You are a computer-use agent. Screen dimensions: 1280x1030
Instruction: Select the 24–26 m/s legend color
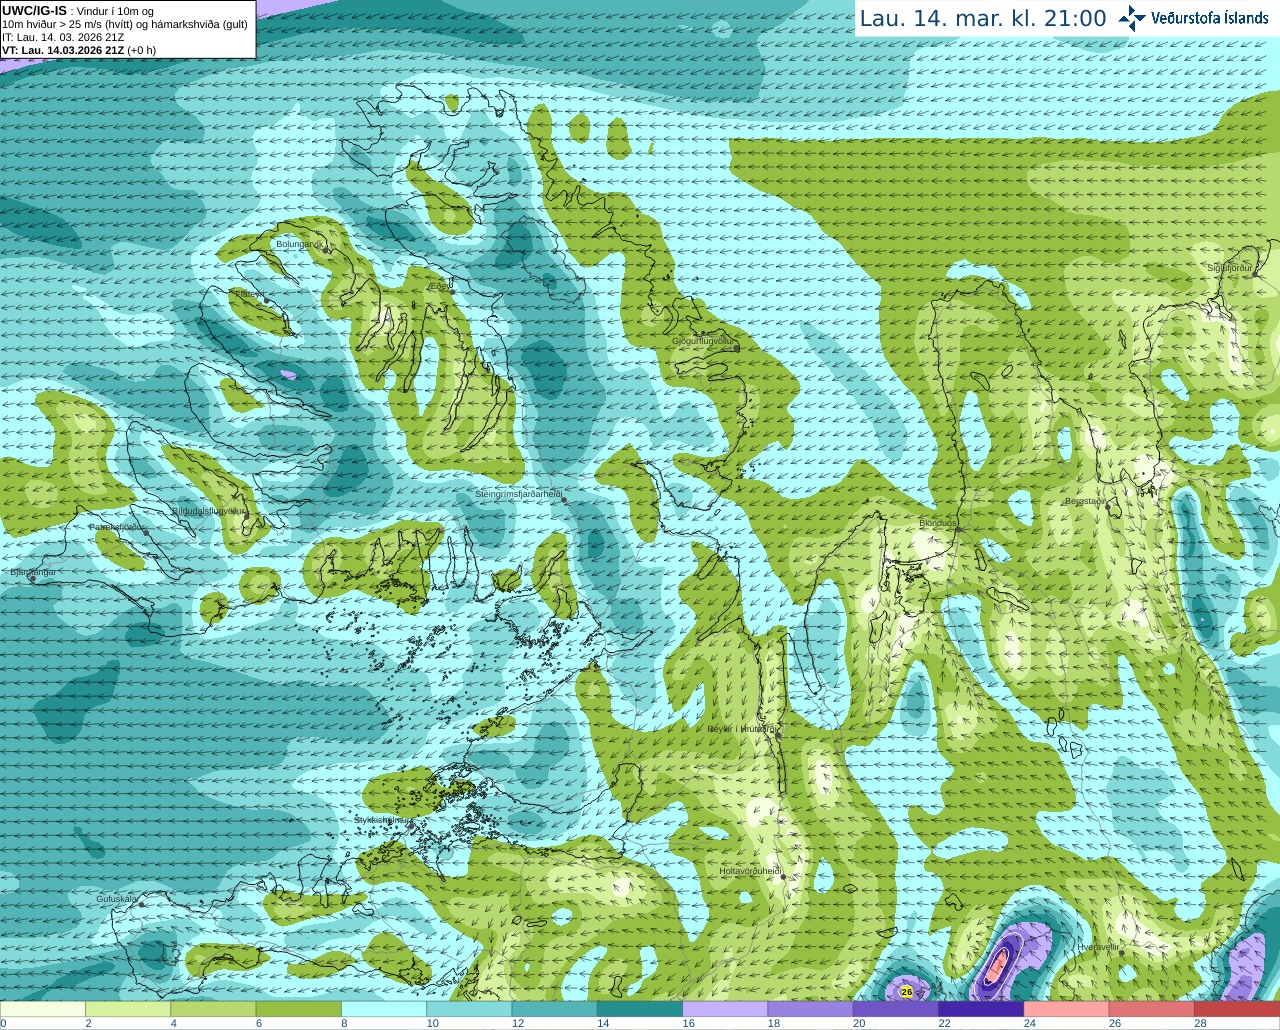point(1066,1009)
